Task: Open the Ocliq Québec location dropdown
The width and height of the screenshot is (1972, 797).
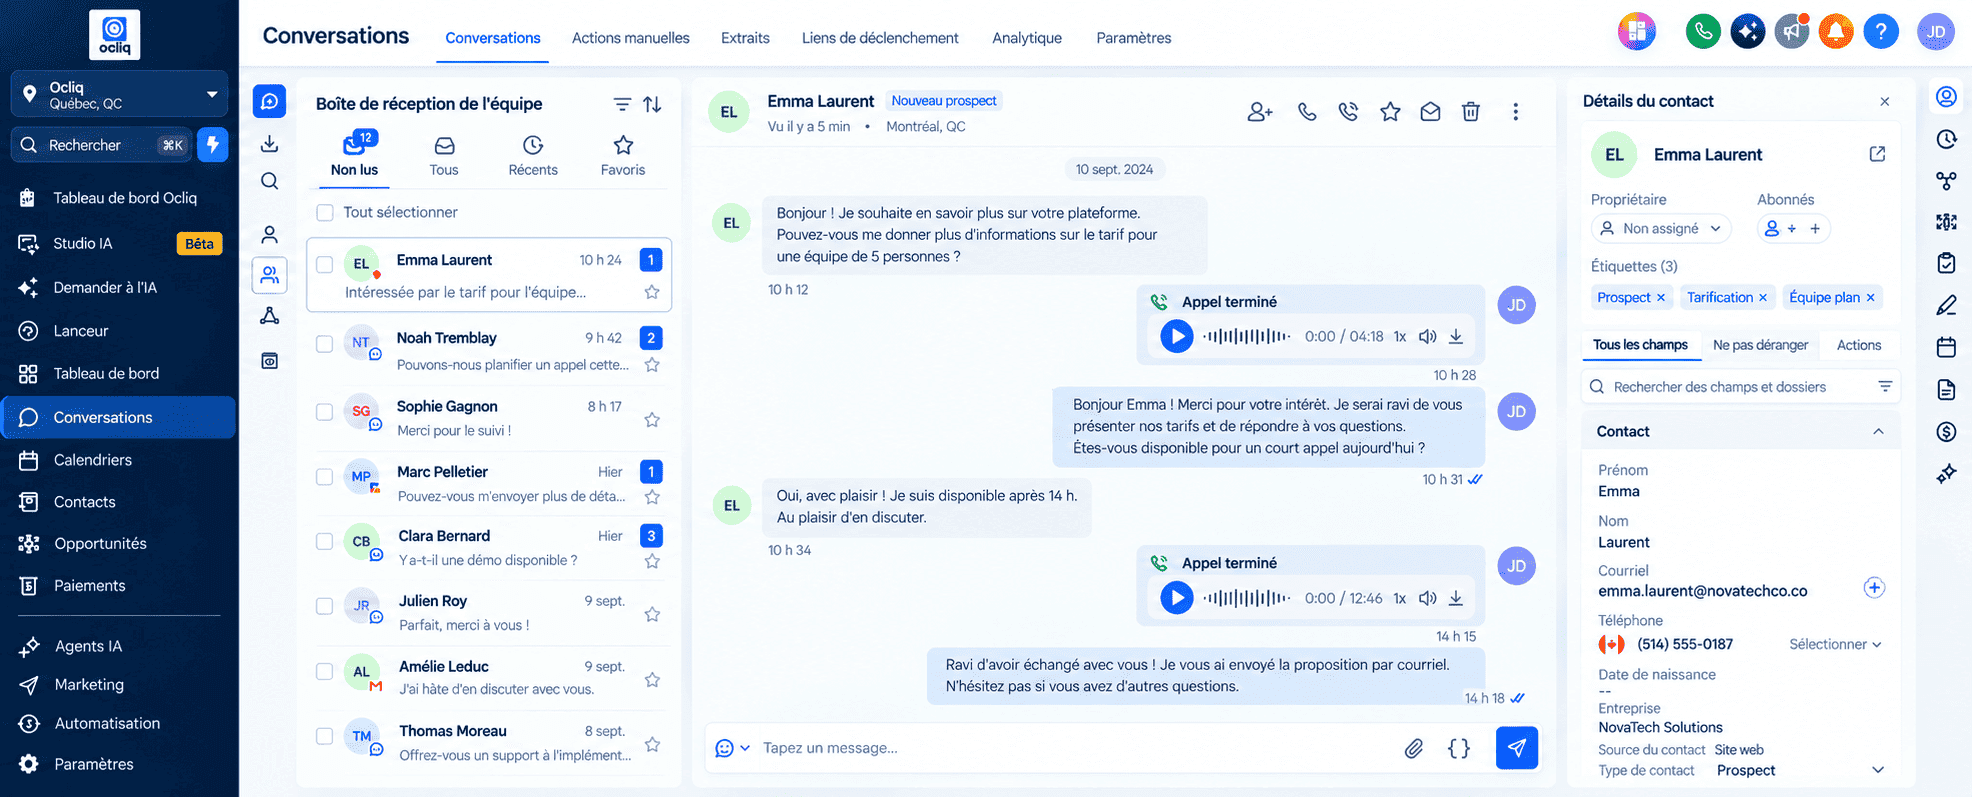Action: (x=119, y=94)
